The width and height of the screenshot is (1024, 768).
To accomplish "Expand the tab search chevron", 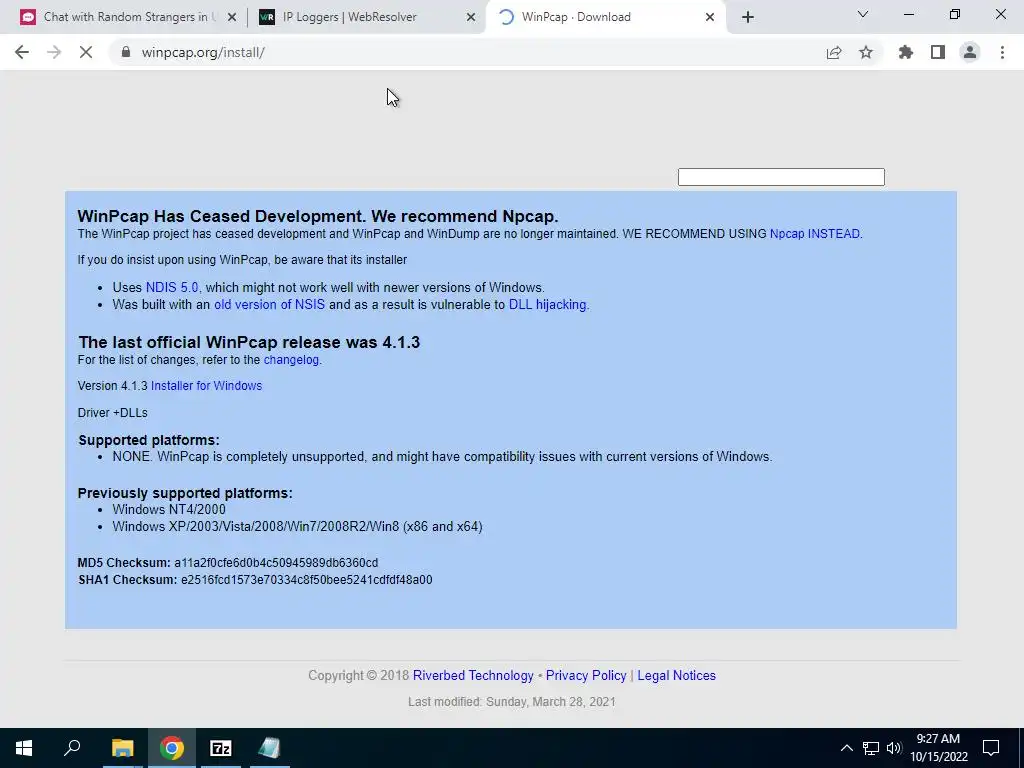I will tap(862, 14).
